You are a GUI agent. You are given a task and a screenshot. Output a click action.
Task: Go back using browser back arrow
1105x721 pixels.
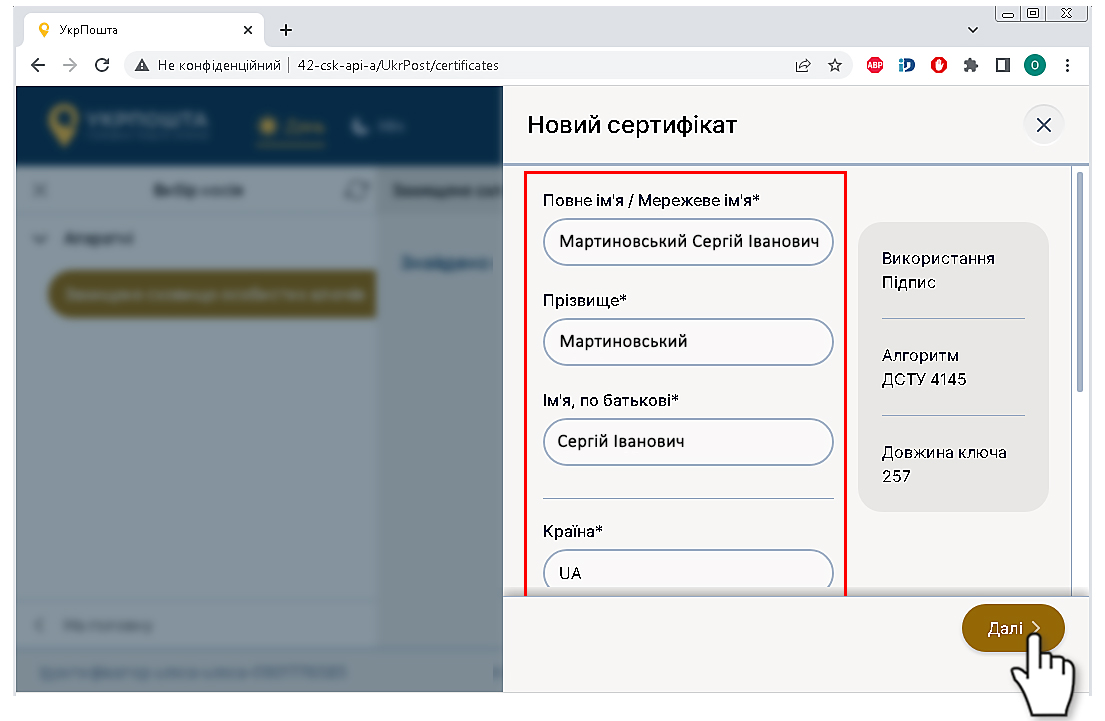tap(38, 65)
